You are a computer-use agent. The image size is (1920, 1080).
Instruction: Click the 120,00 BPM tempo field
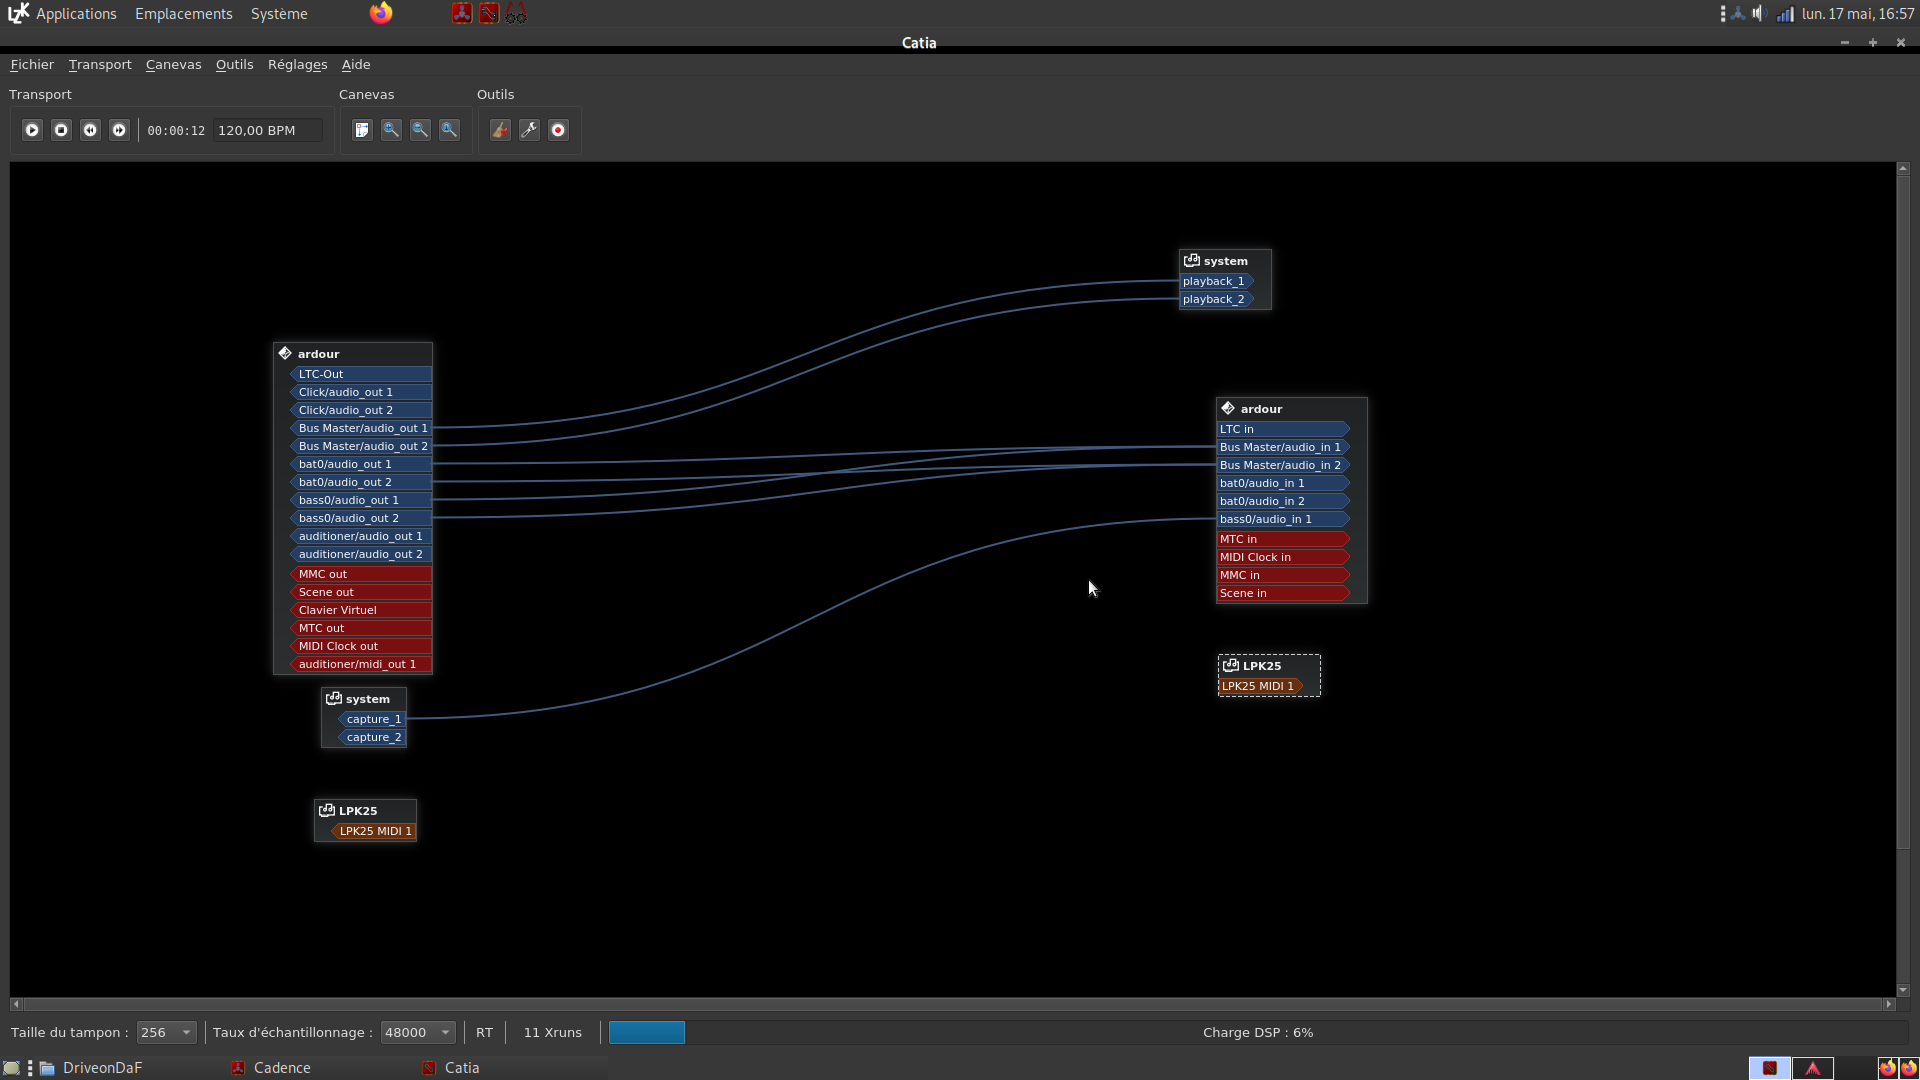point(266,130)
